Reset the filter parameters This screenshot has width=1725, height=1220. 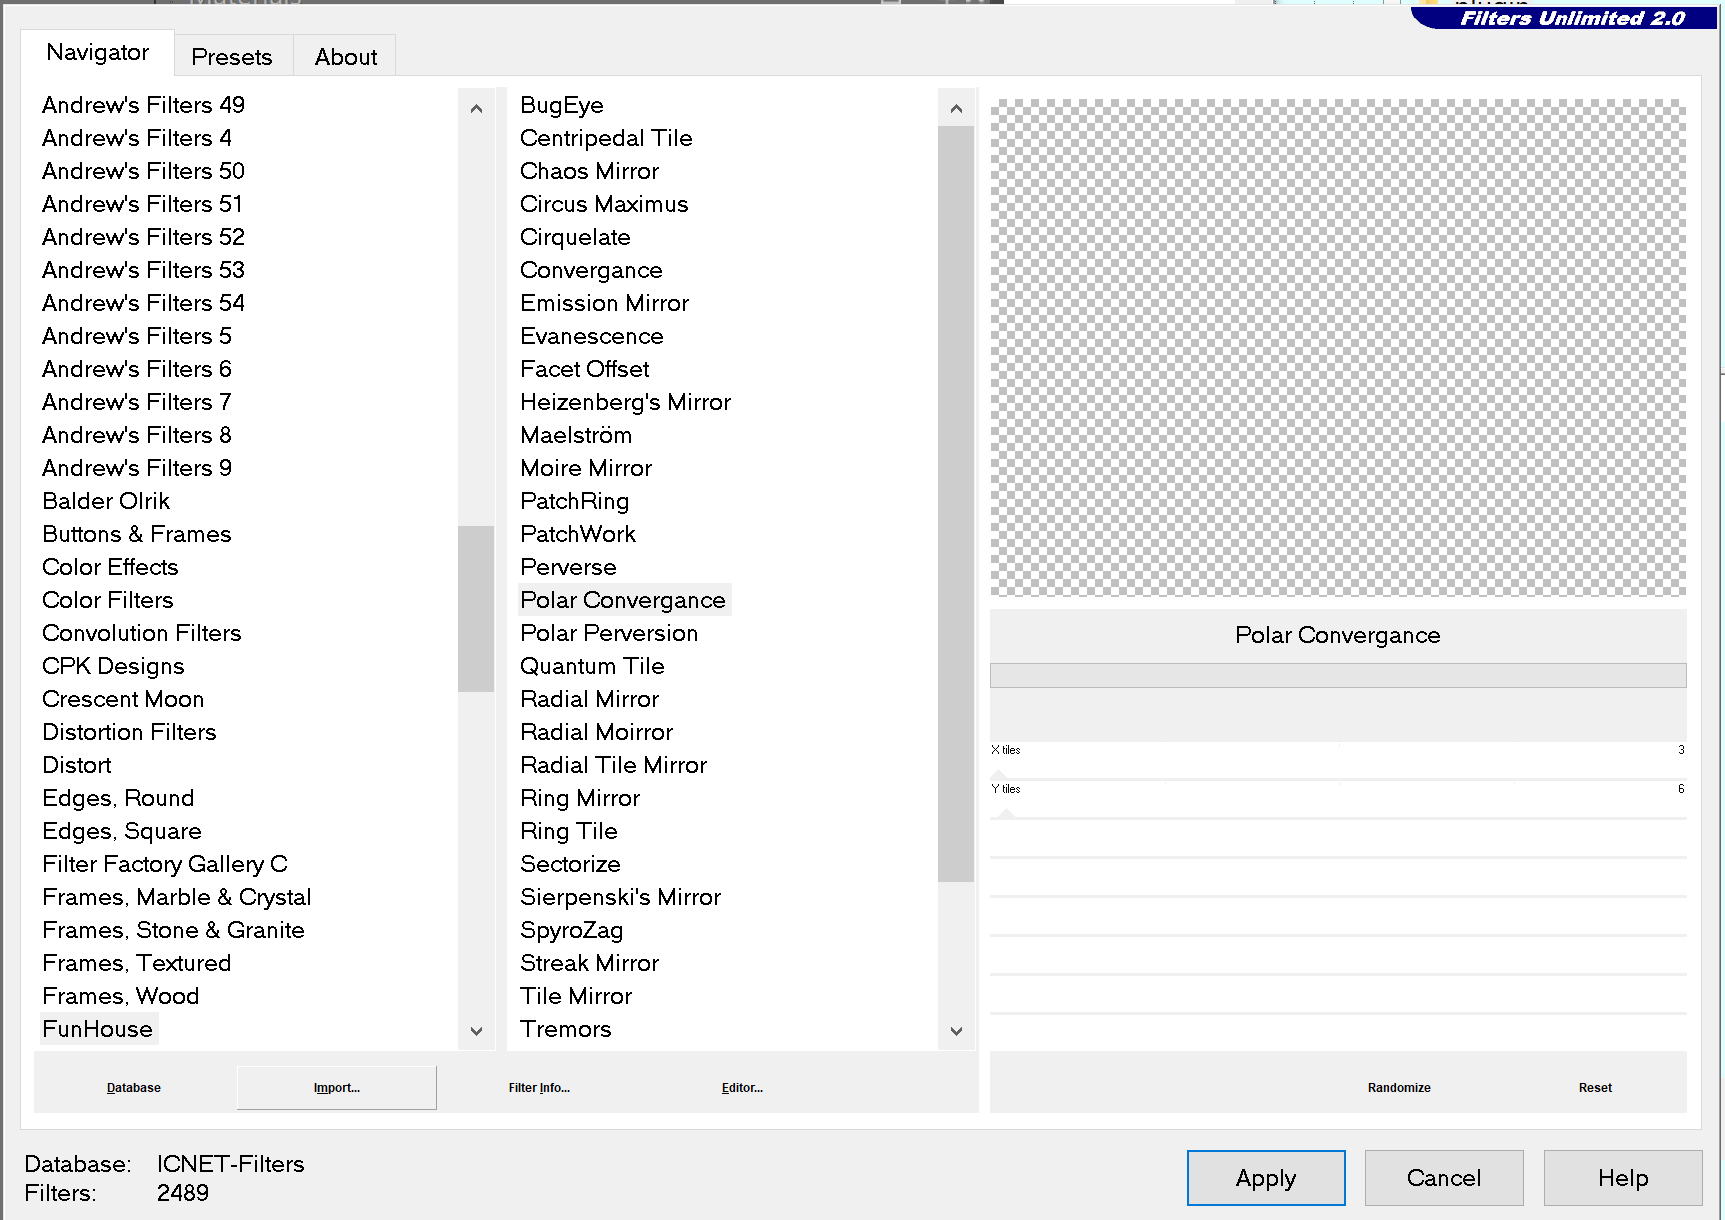pyautogui.click(x=1595, y=1088)
